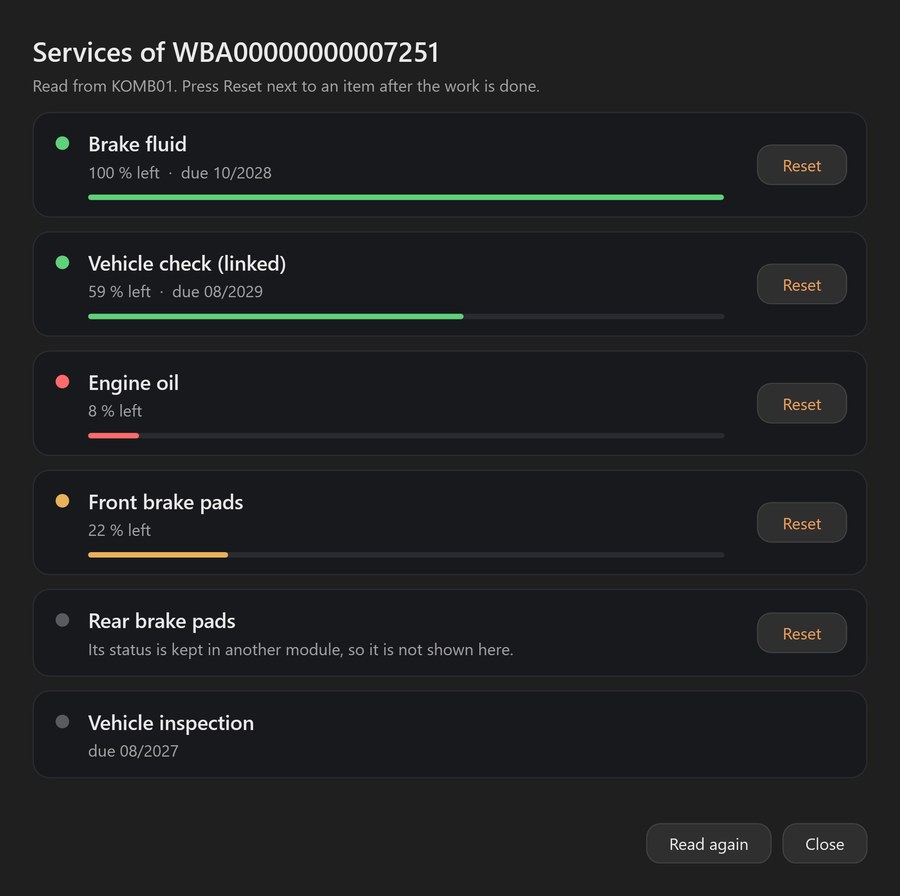This screenshot has width=900, height=896.
Task: Click the gray status dot for Vehicle inspection
Action: [63, 722]
